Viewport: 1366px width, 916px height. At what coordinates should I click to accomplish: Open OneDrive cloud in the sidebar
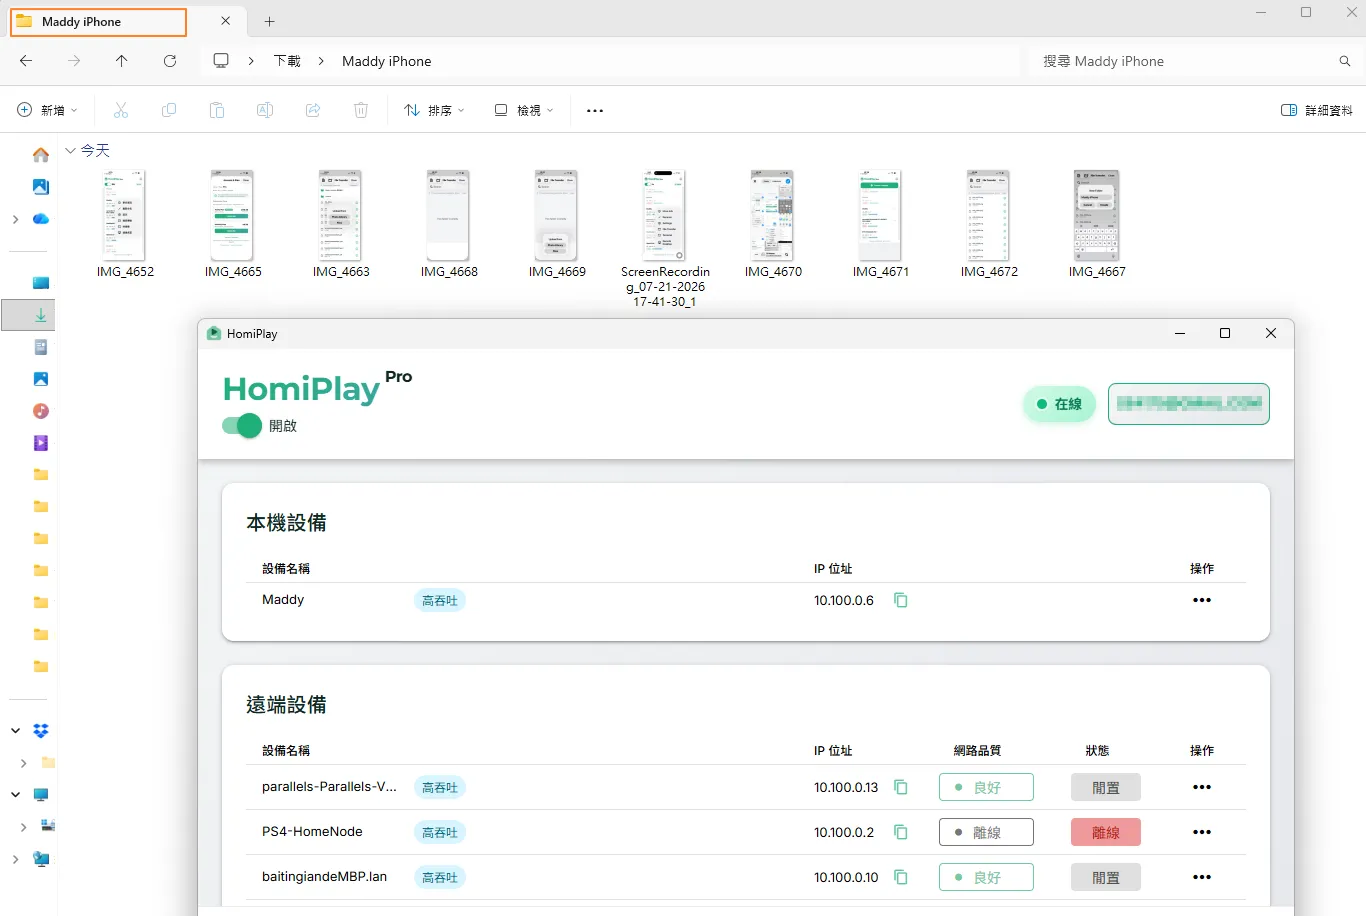click(41, 219)
